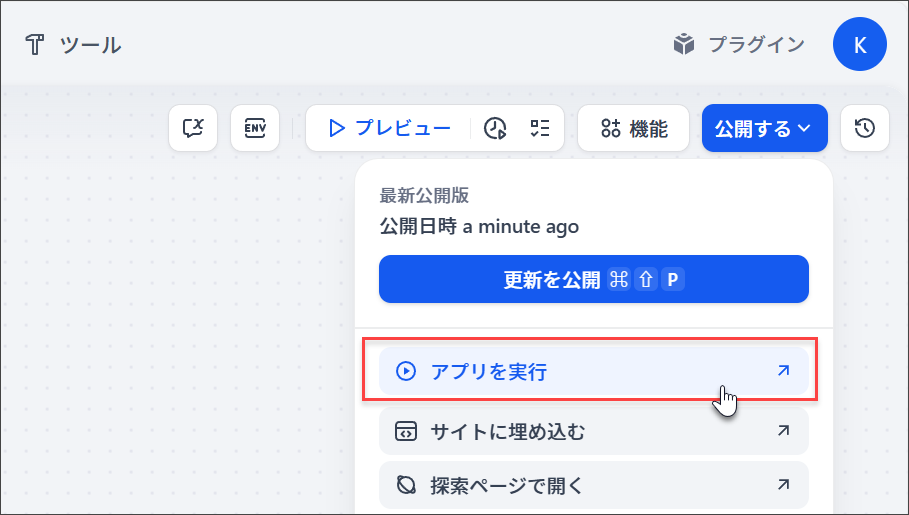Open the プラグイン link
The image size is (909, 515).
point(739,44)
